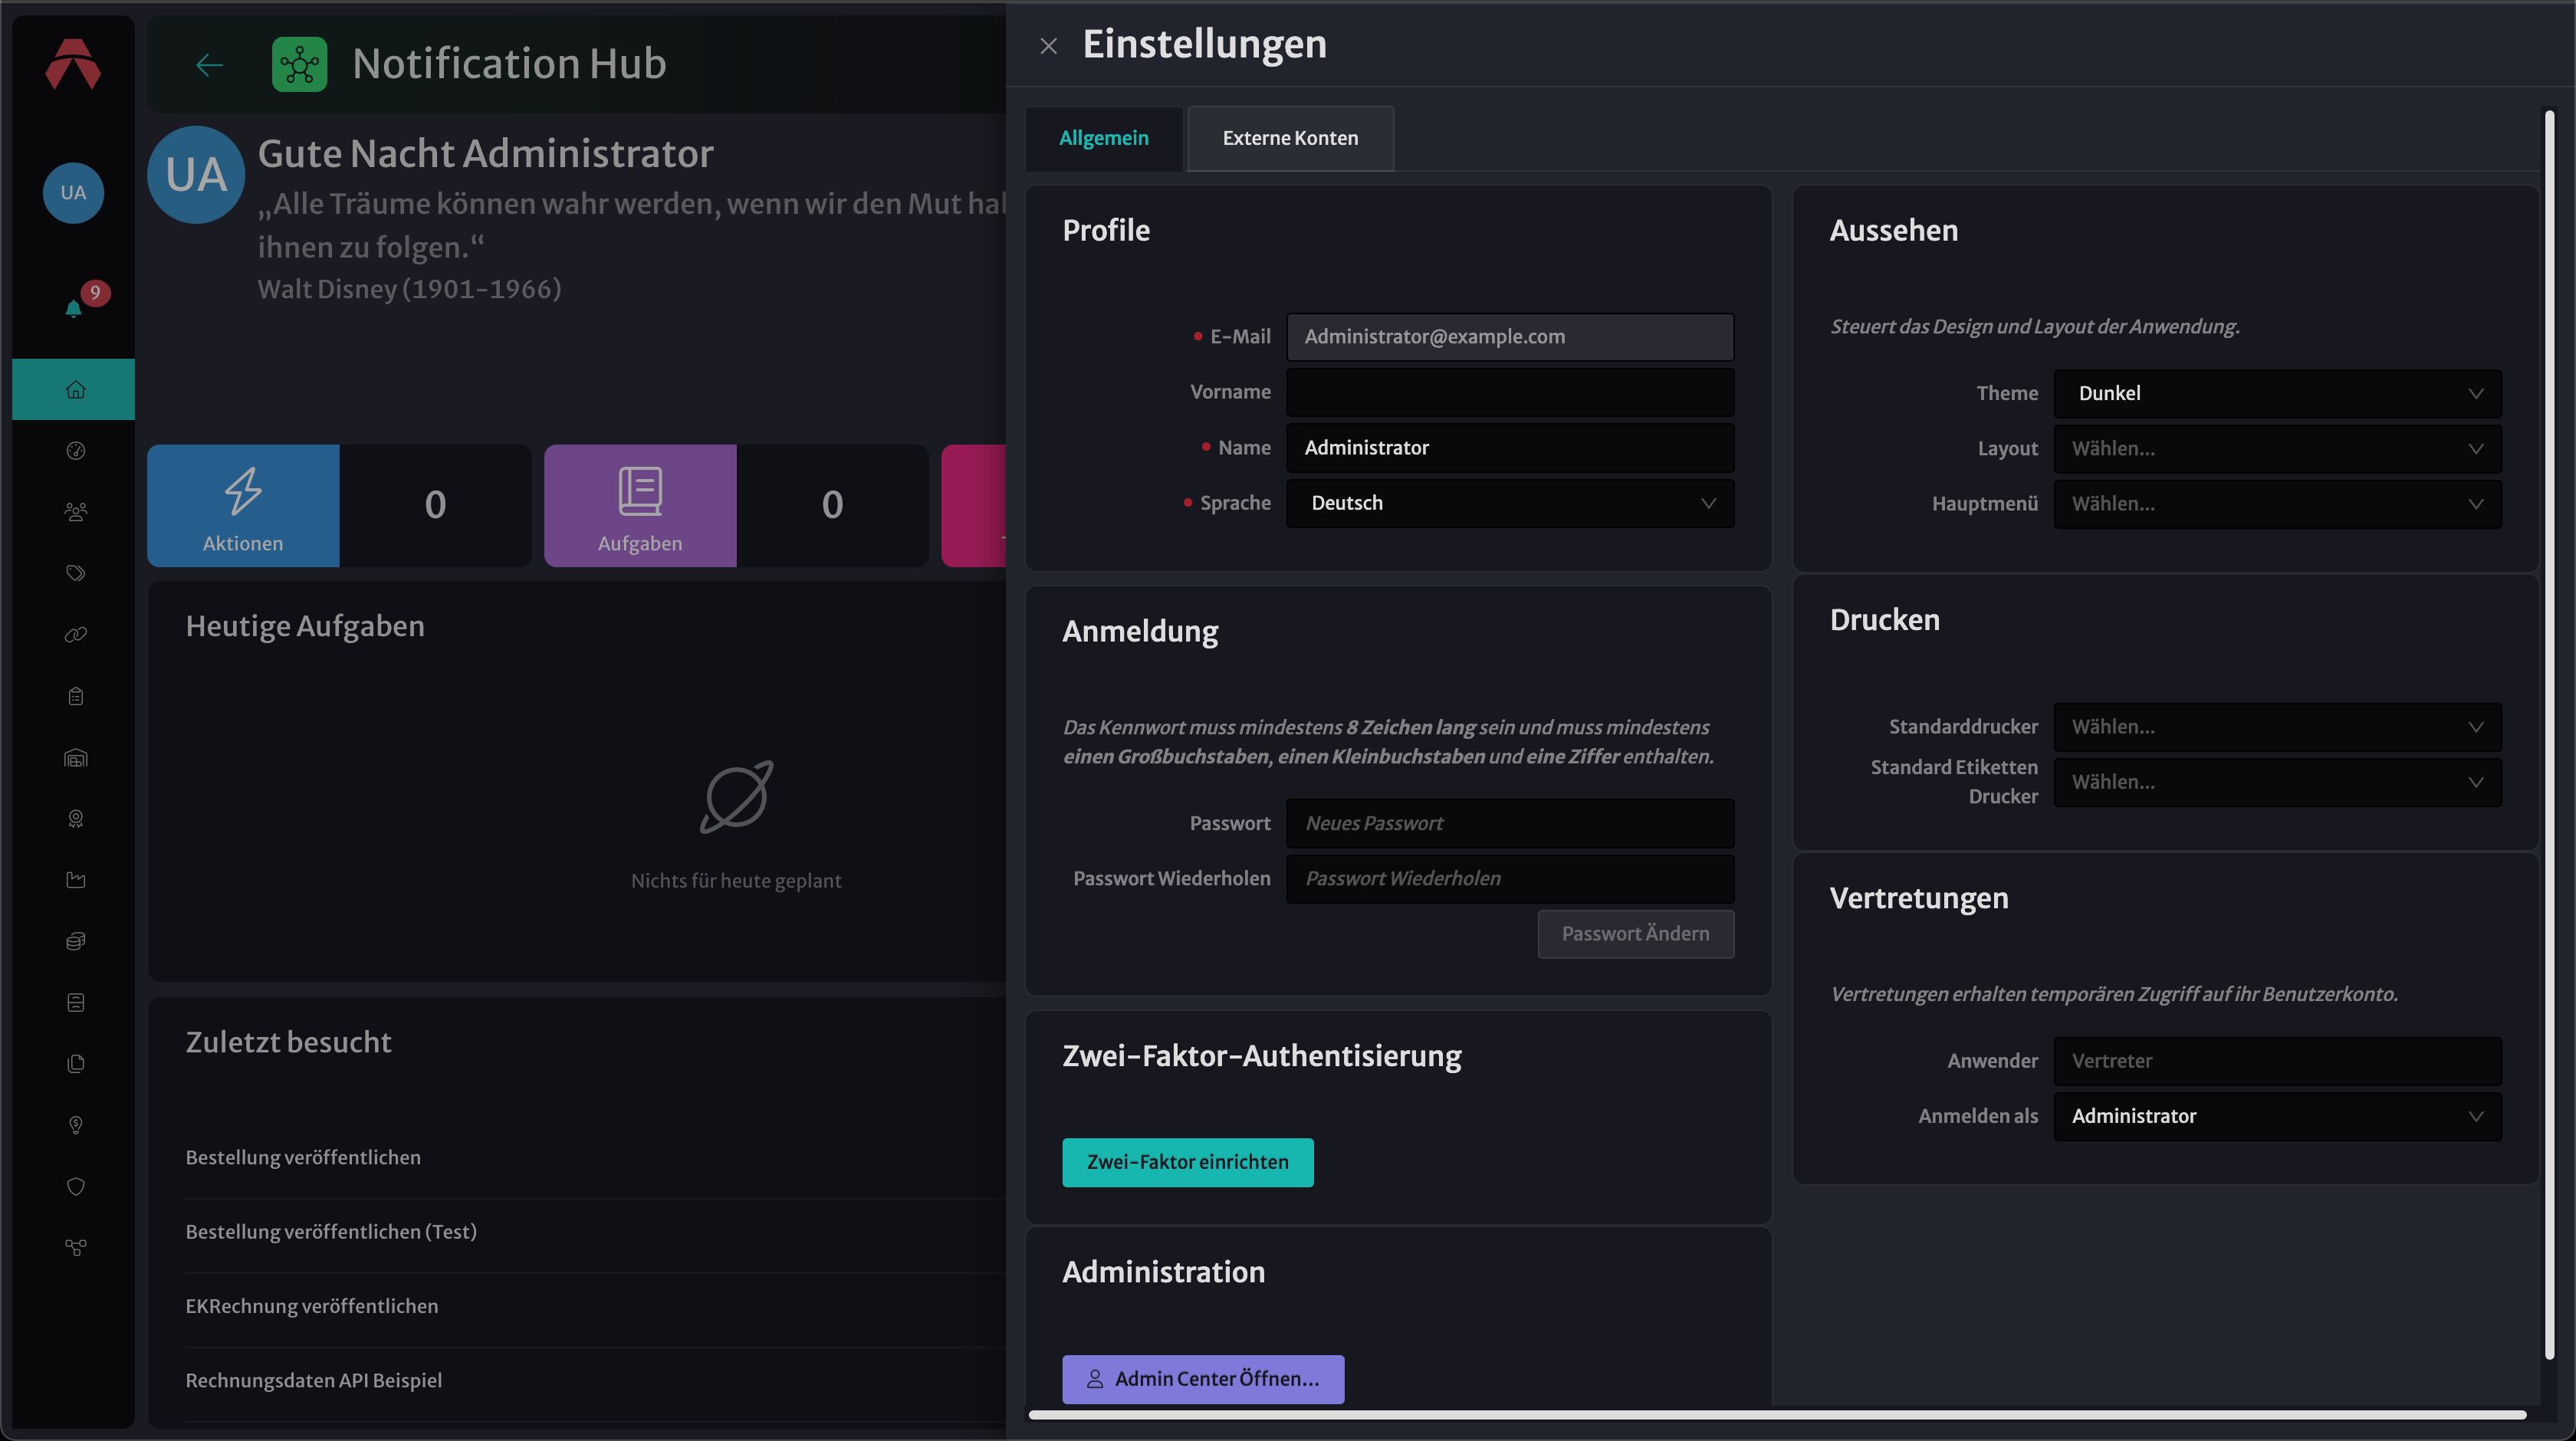This screenshot has width=2576, height=1441.
Task: Open the dollar lightbulb icon in the sidebar
Action: click(x=75, y=1124)
